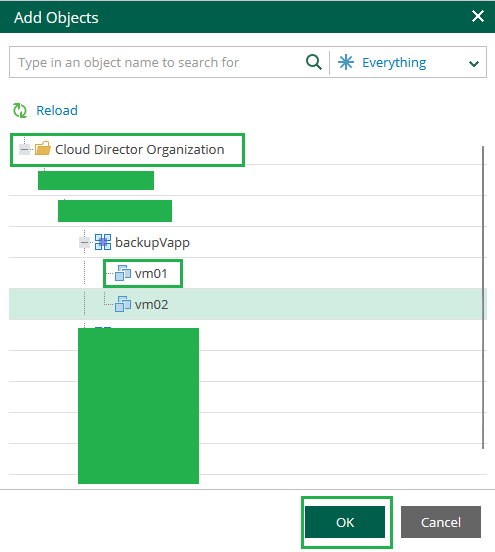
Task: Click the Cloud Director Organization folder icon
Action: point(43,148)
